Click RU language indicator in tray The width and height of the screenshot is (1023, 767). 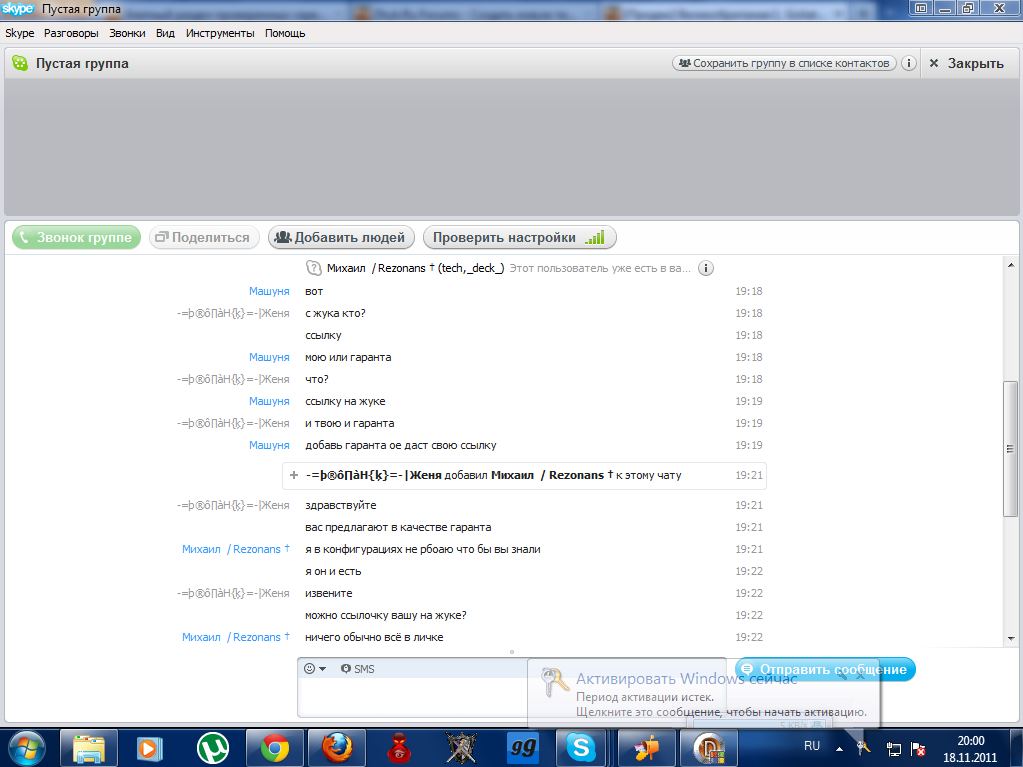pyautogui.click(x=812, y=745)
